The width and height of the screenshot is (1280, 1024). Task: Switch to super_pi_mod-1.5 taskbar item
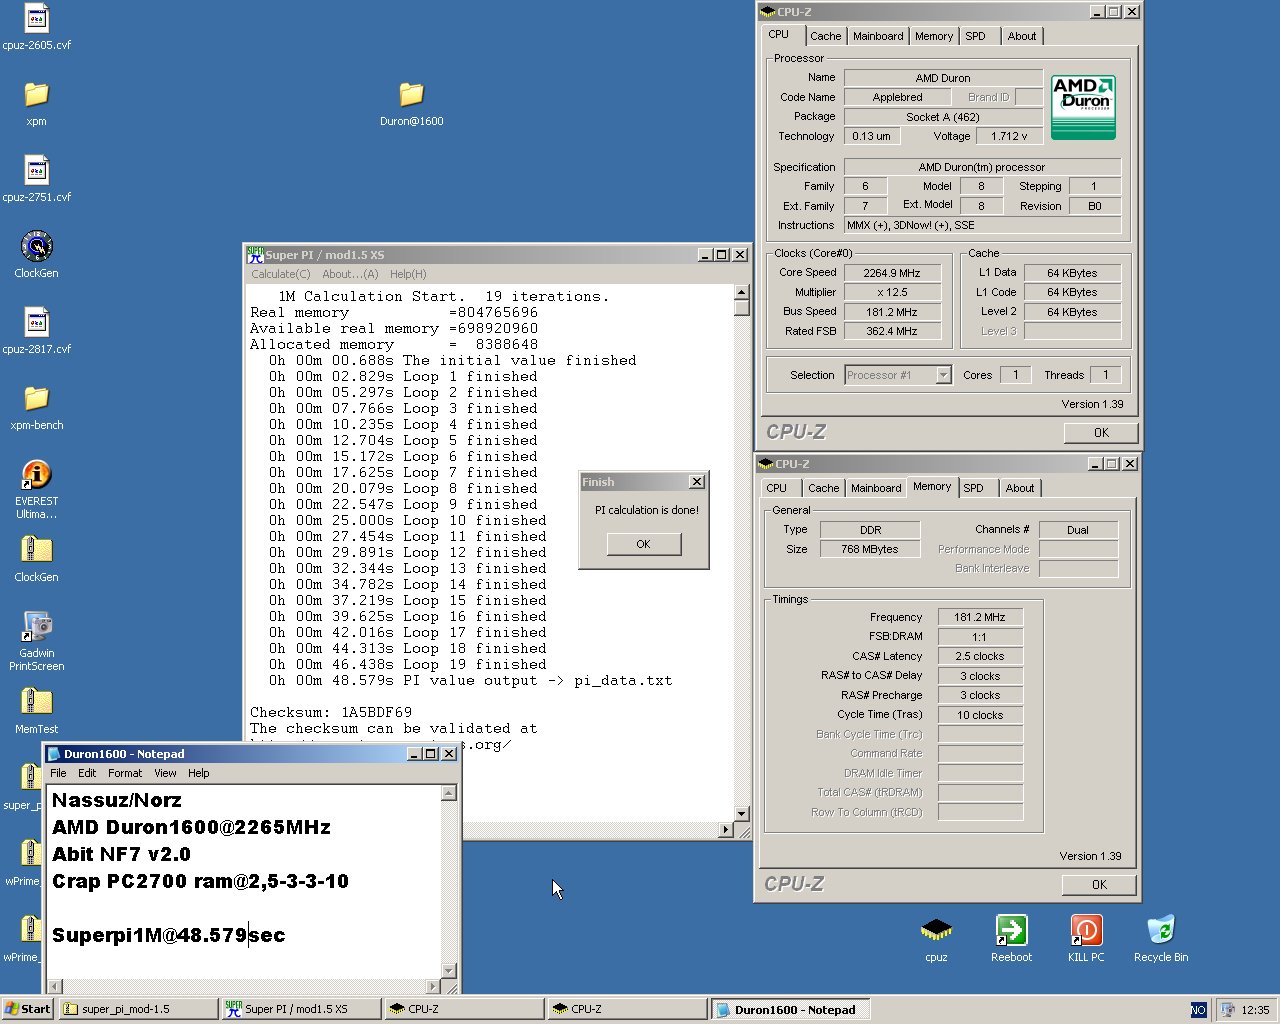138,1009
